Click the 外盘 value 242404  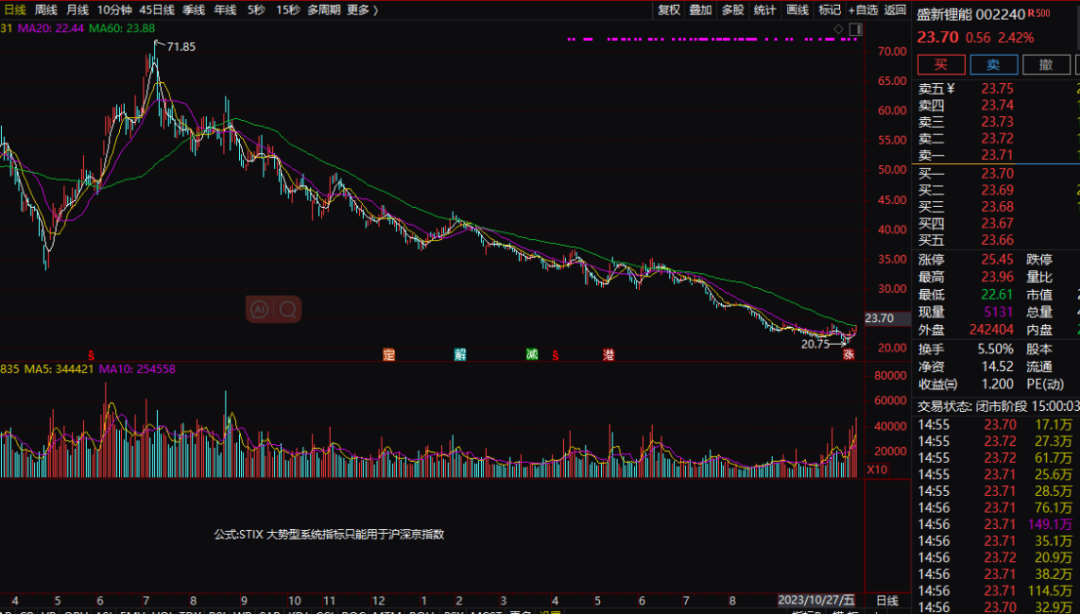[992, 330]
